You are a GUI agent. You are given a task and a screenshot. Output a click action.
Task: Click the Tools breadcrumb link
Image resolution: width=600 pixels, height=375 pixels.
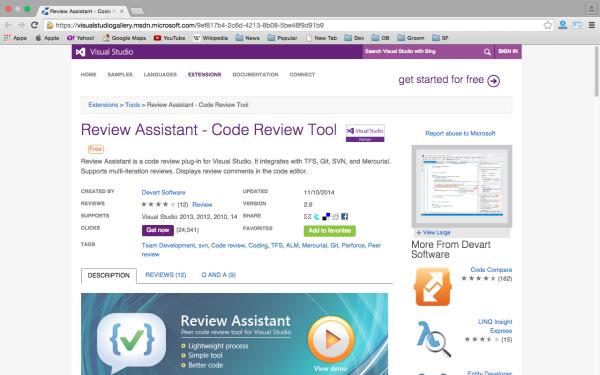coord(132,105)
